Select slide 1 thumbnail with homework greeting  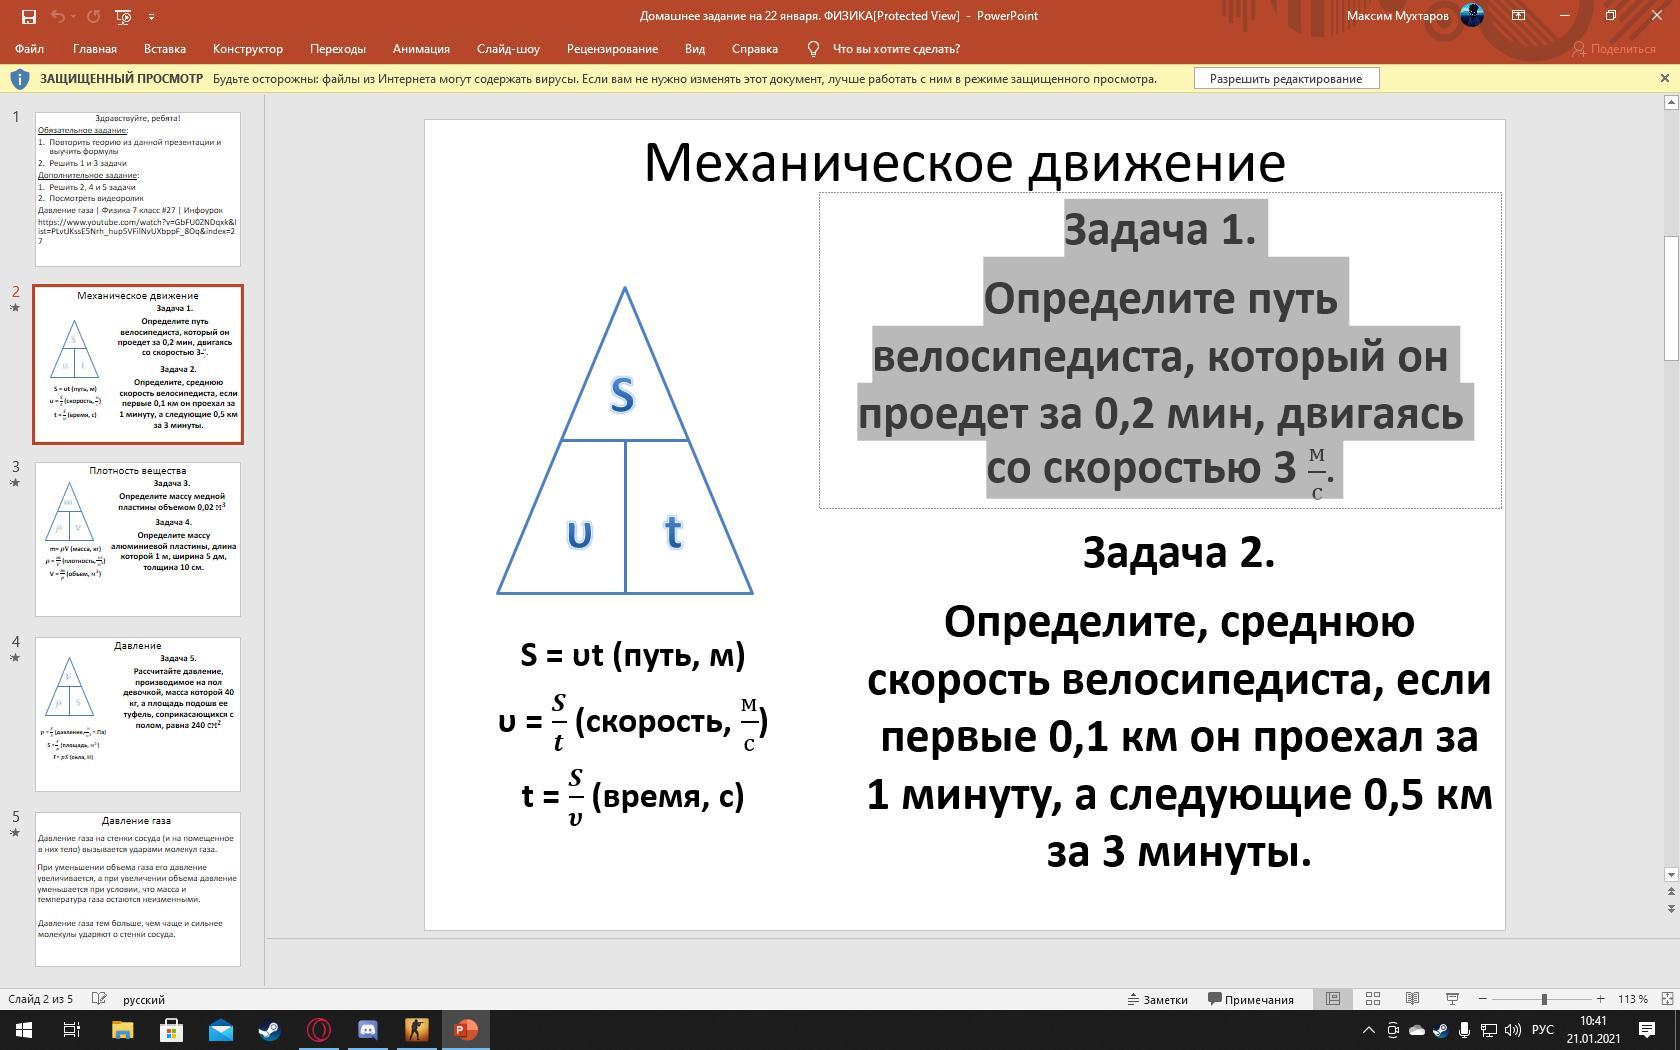[x=138, y=189]
